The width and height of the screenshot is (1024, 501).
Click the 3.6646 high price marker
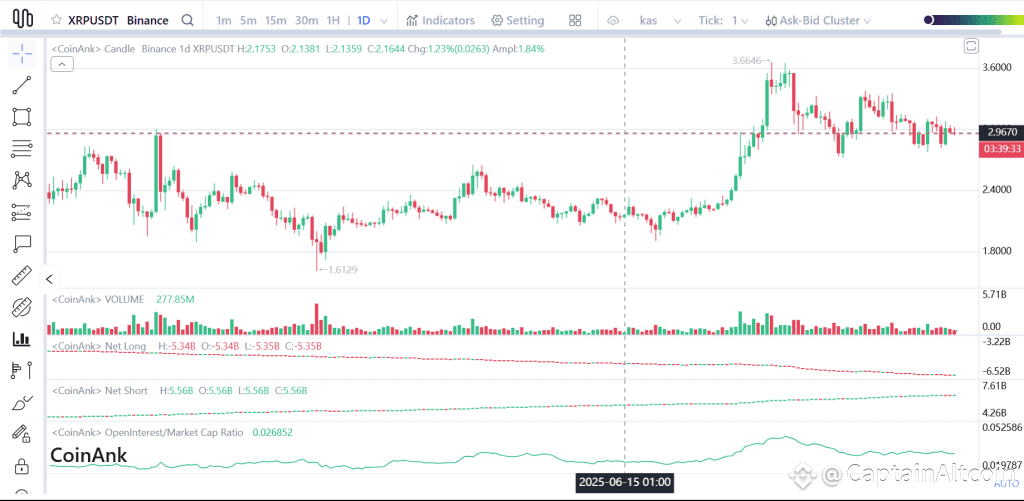(752, 60)
